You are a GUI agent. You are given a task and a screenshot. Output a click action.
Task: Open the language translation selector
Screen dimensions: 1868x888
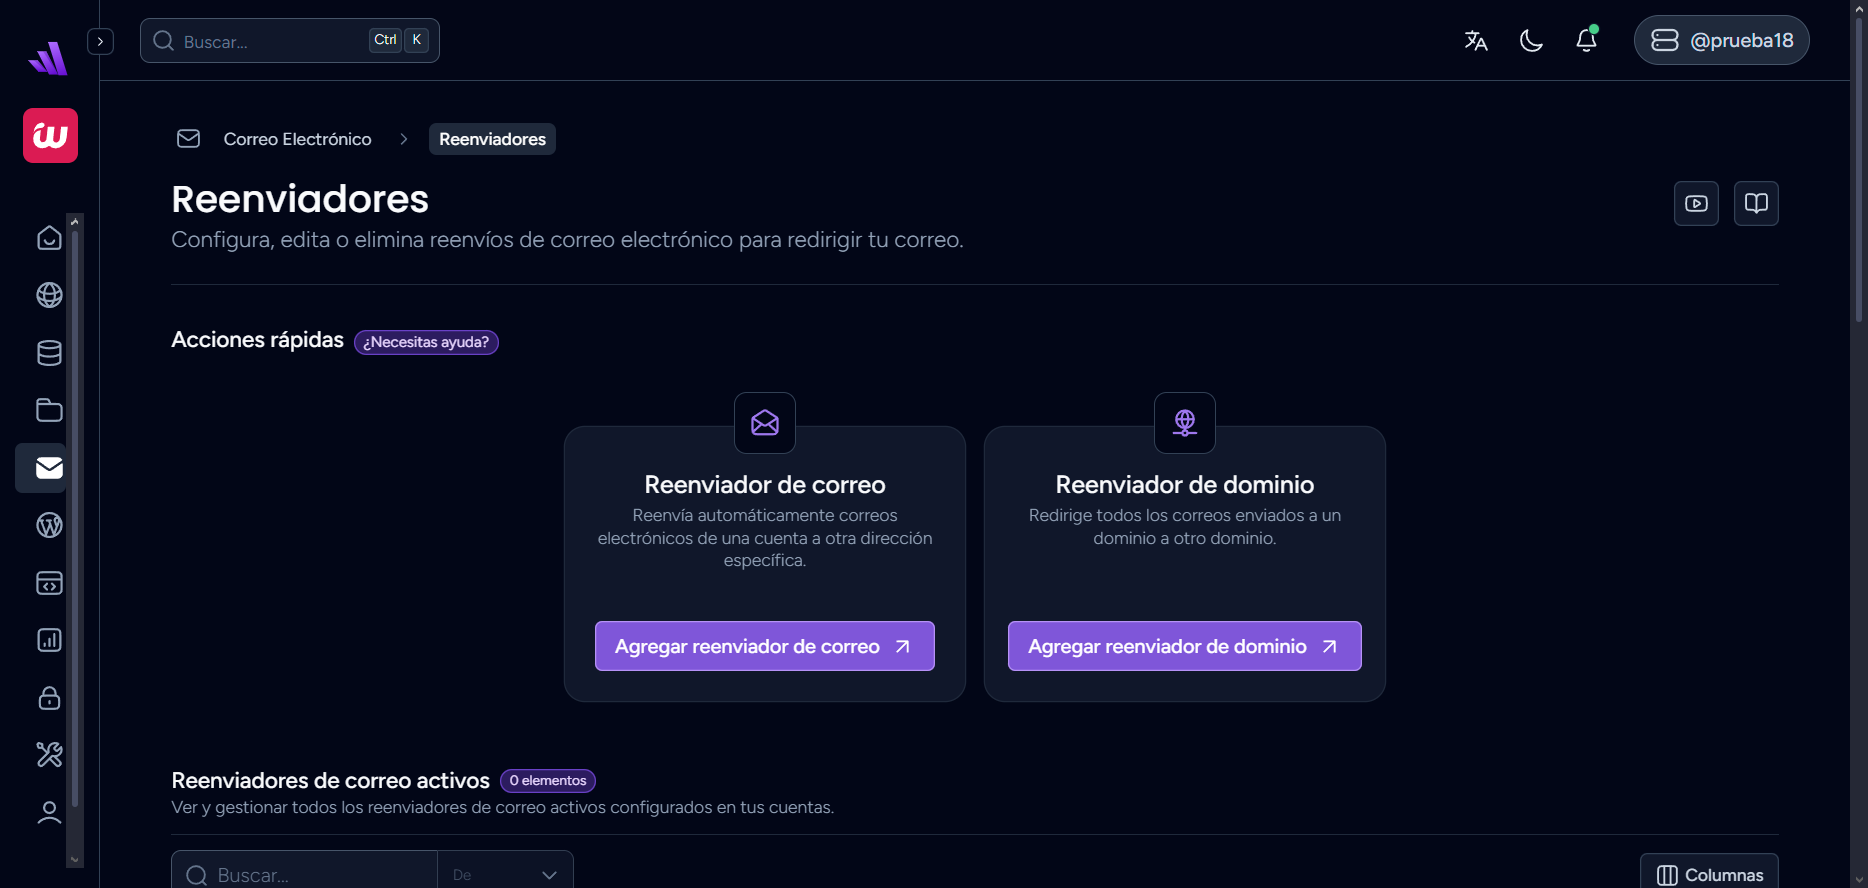1476,40
